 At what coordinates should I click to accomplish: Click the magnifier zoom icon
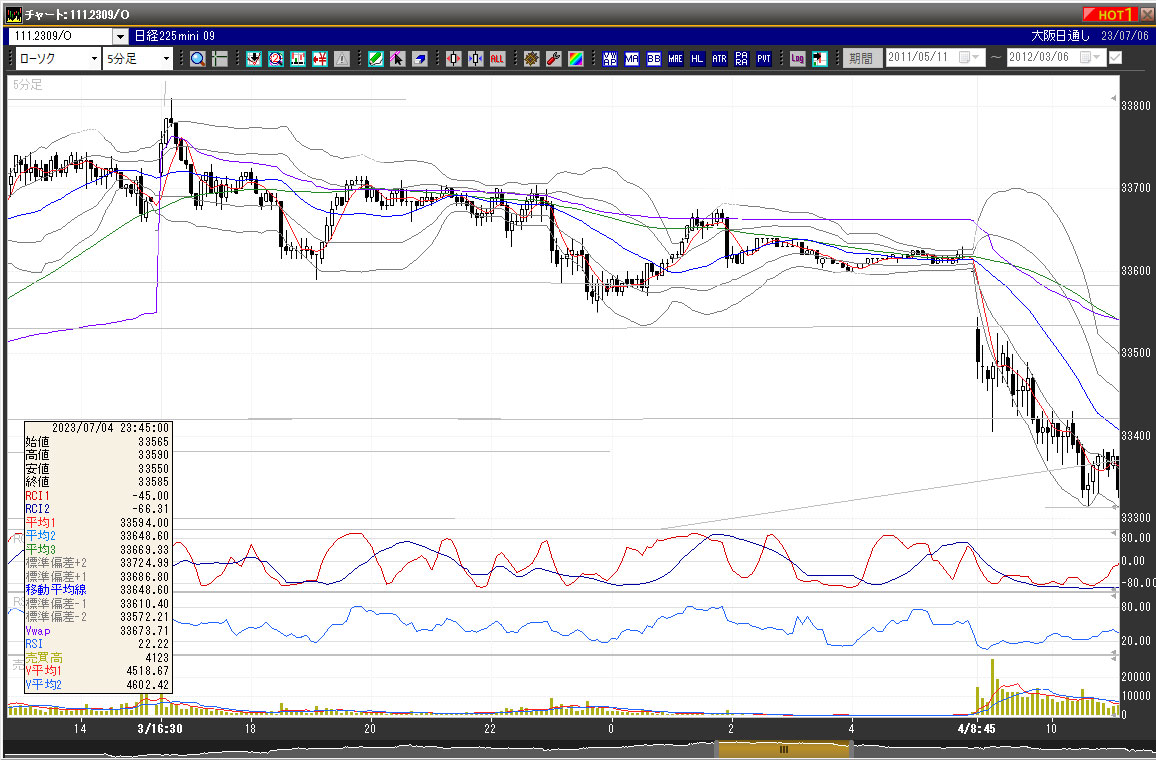click(198, 59)
